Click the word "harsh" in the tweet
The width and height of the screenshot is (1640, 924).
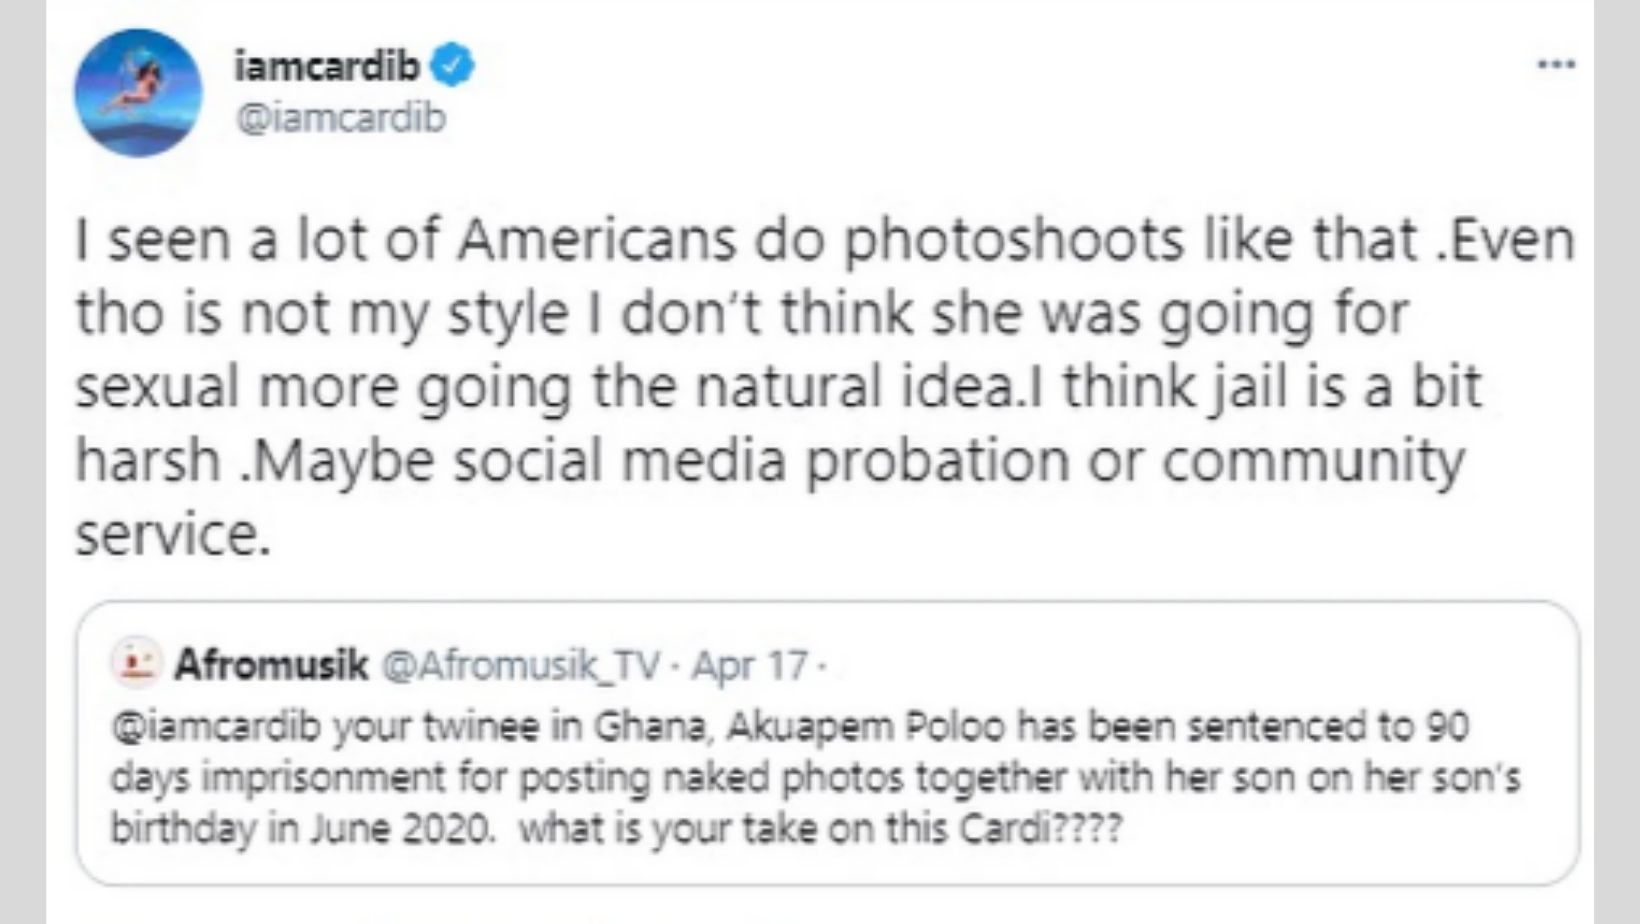tap(148, 462)
